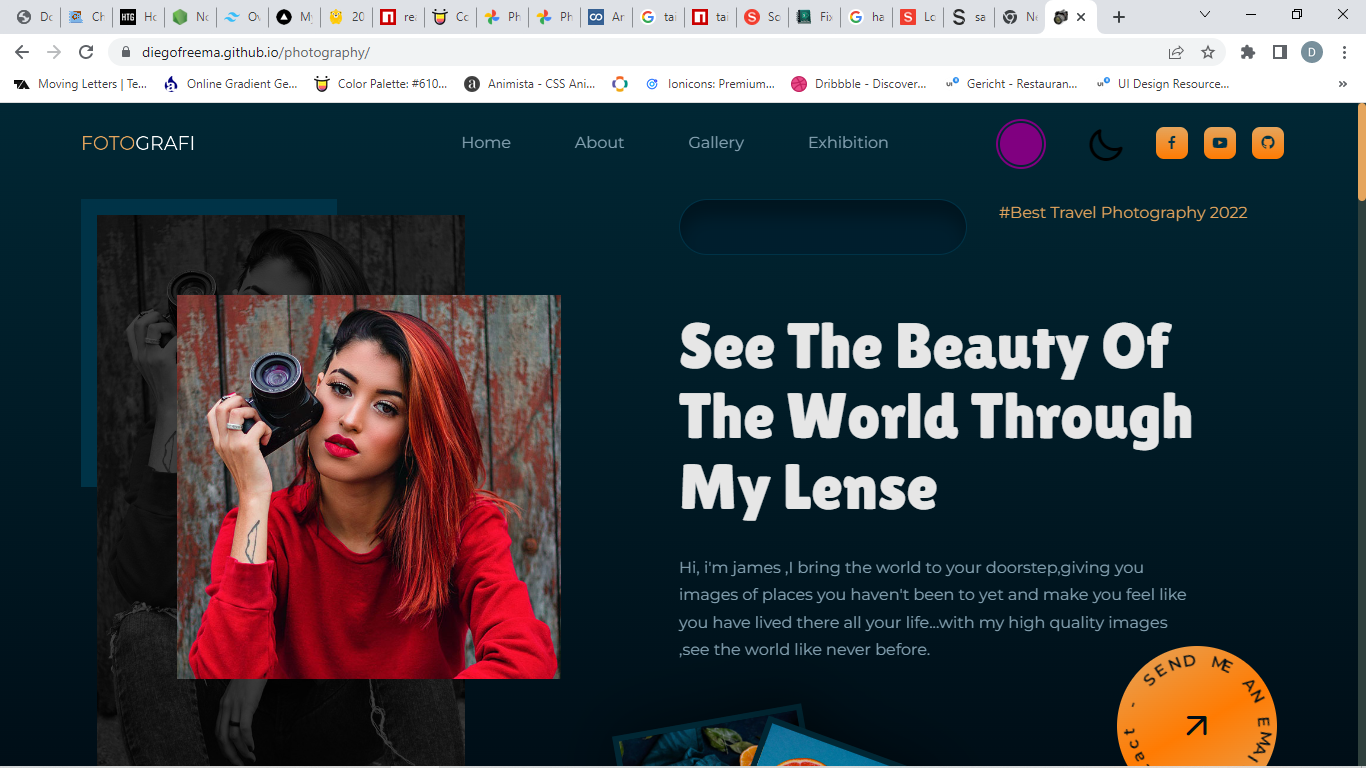Switch to the 're' tab
Image resolution: width=1366 pixels, height=768 pixels.
coord(398,17)
